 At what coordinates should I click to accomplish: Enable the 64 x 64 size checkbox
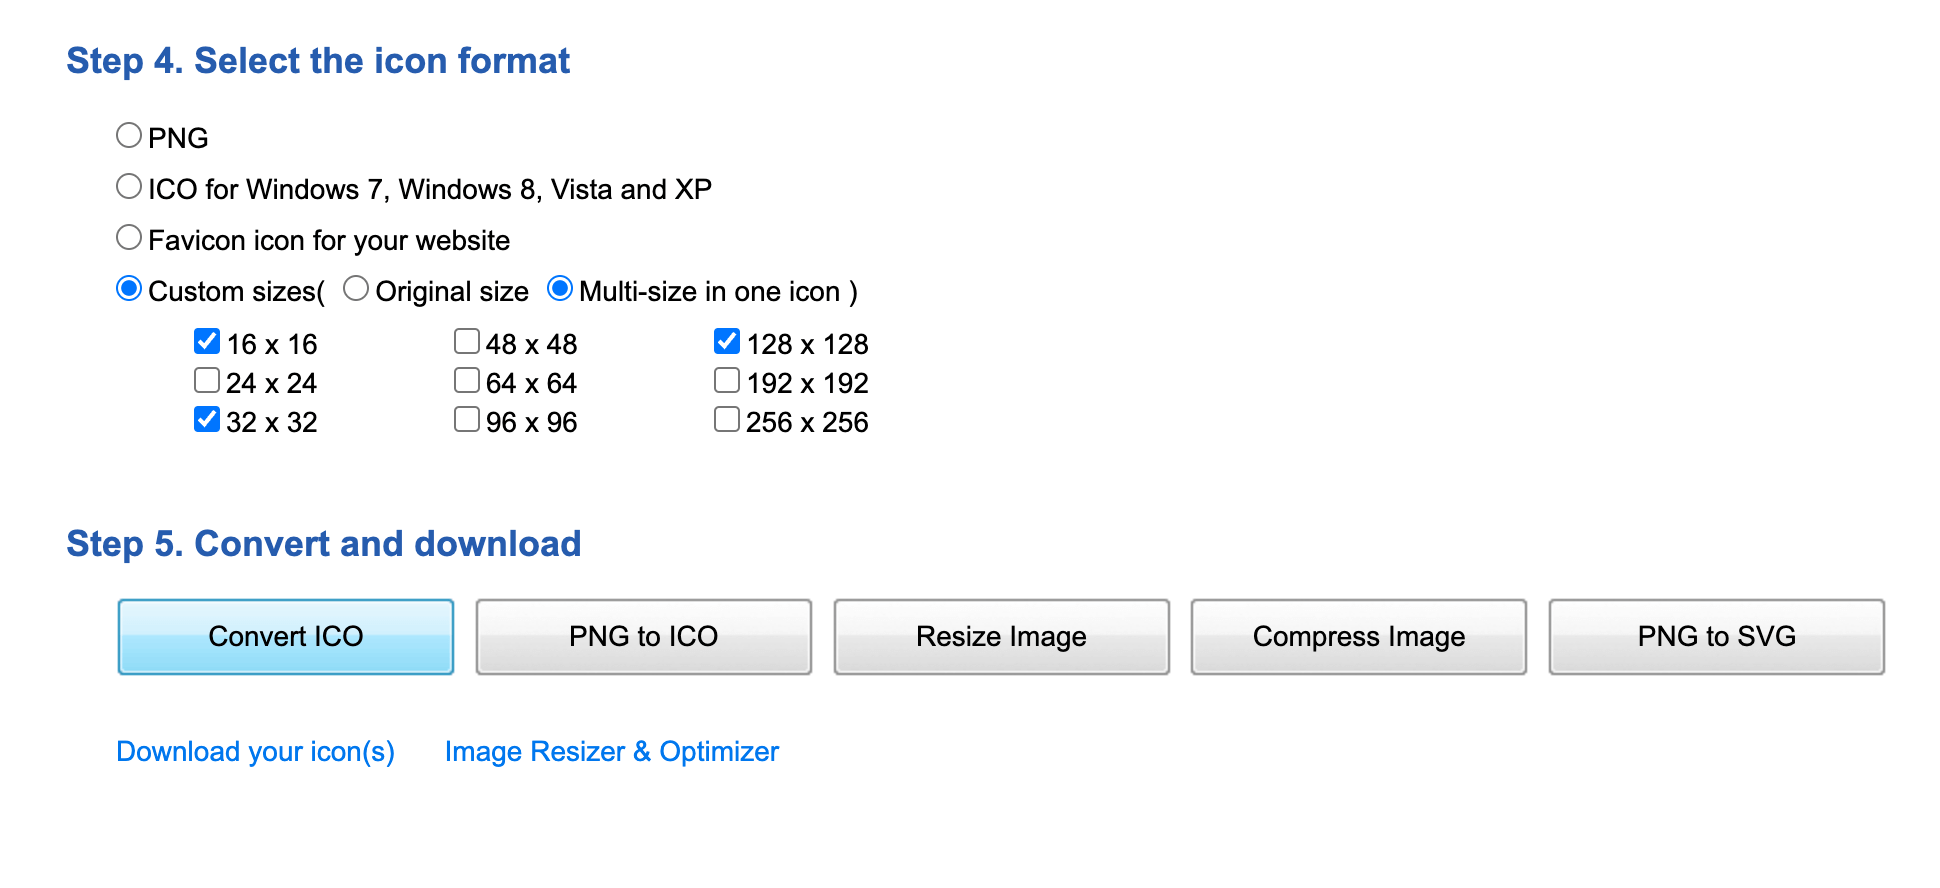467,381
